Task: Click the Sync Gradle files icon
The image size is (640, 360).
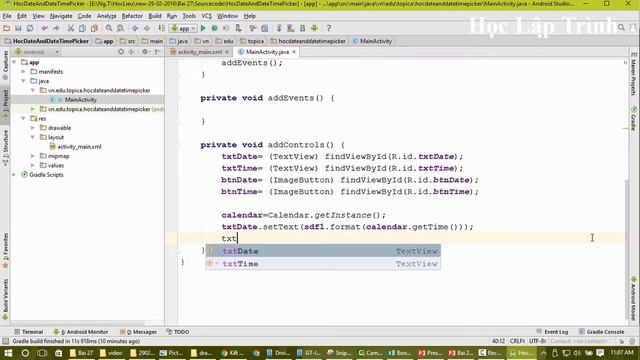Action: click(279, 28)
